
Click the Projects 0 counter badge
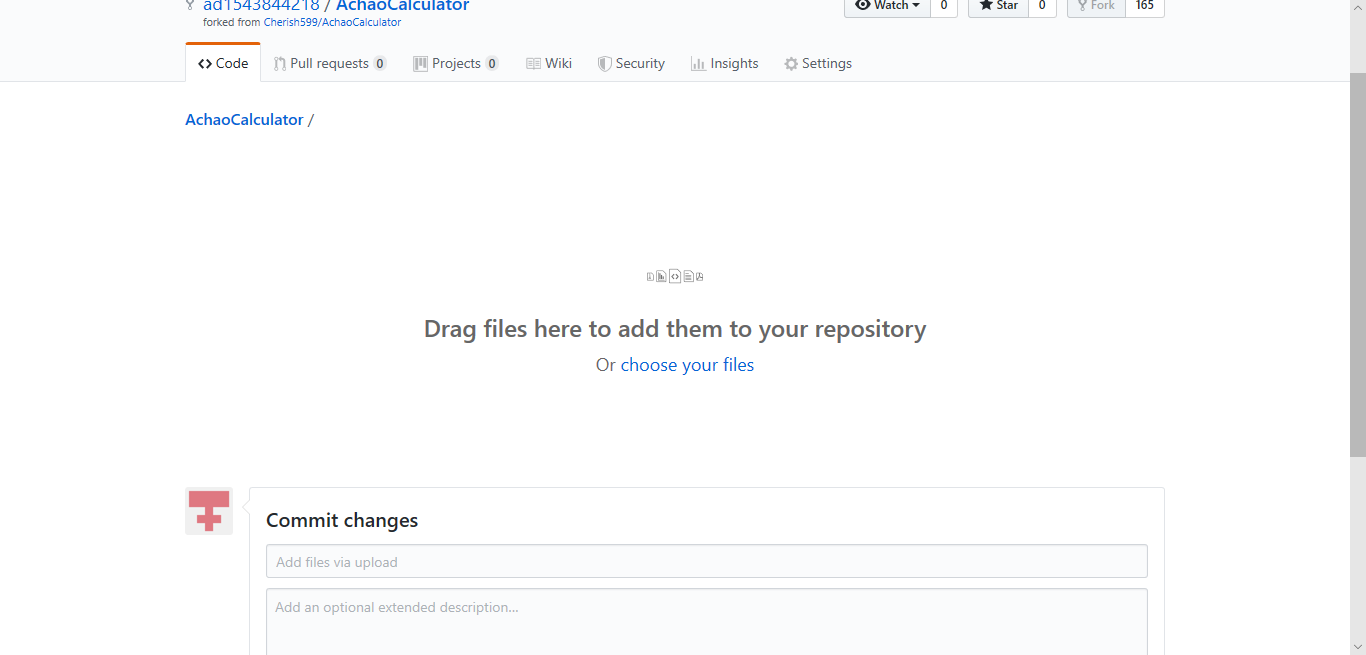(x=492, y=64)
